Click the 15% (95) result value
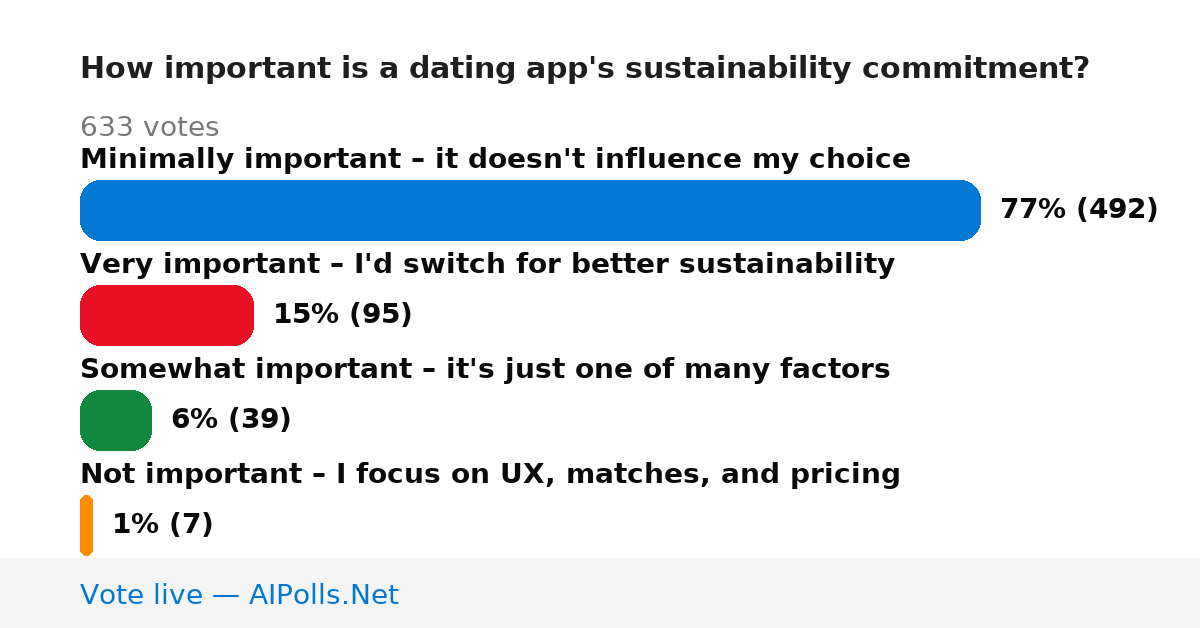This screenshot has height=628, width=1200. click(342, 315)
